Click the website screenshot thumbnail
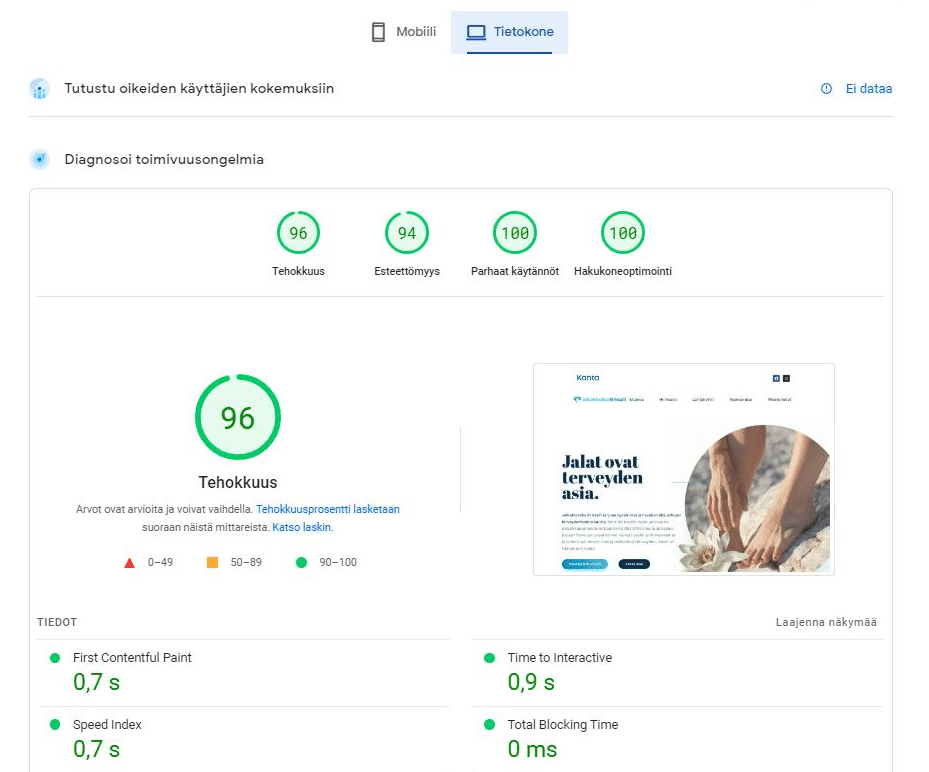Viewport: 929px width, 772px height. coord(684,469)
